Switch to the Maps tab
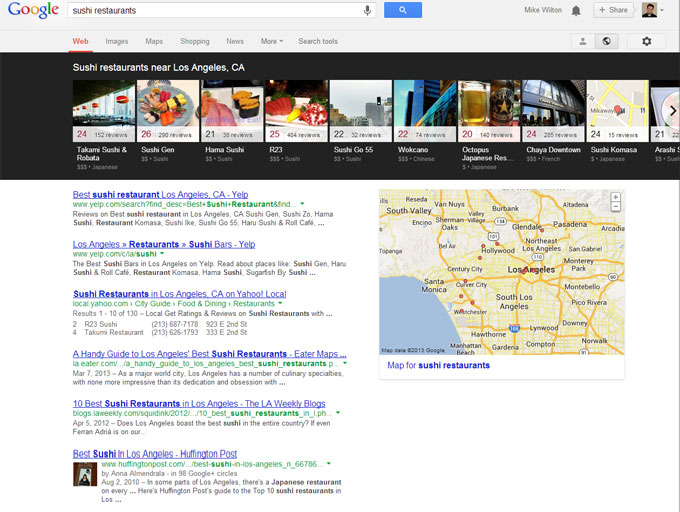Screen dimensions: 680x512 pos(154,41)
